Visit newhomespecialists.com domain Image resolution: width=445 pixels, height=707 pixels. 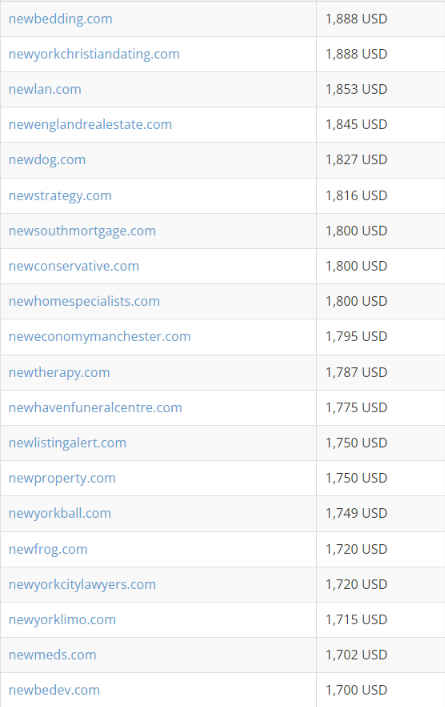click(x=84, y=301)
